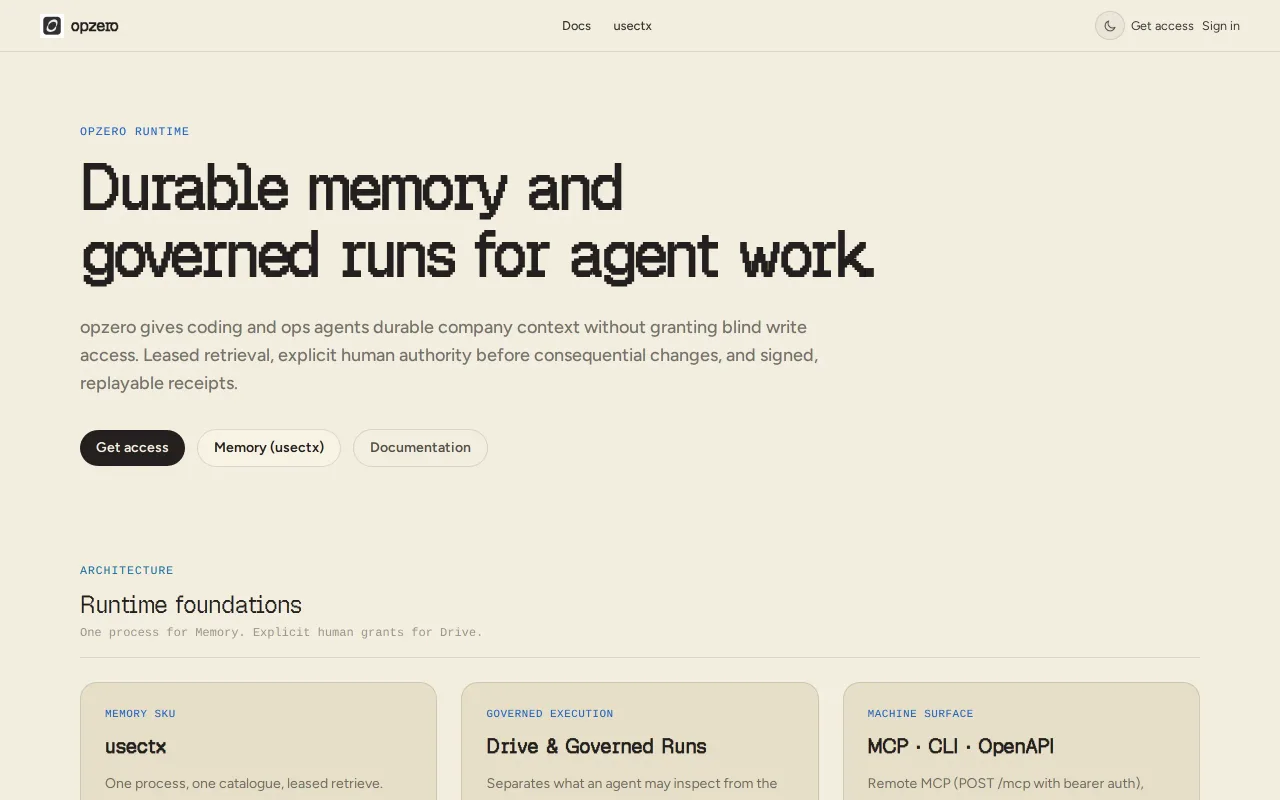Image resolution: width=1280 pixels, height=800 pixels.
Task: Open the usectx nav link
Action: [x=632, y=26]
